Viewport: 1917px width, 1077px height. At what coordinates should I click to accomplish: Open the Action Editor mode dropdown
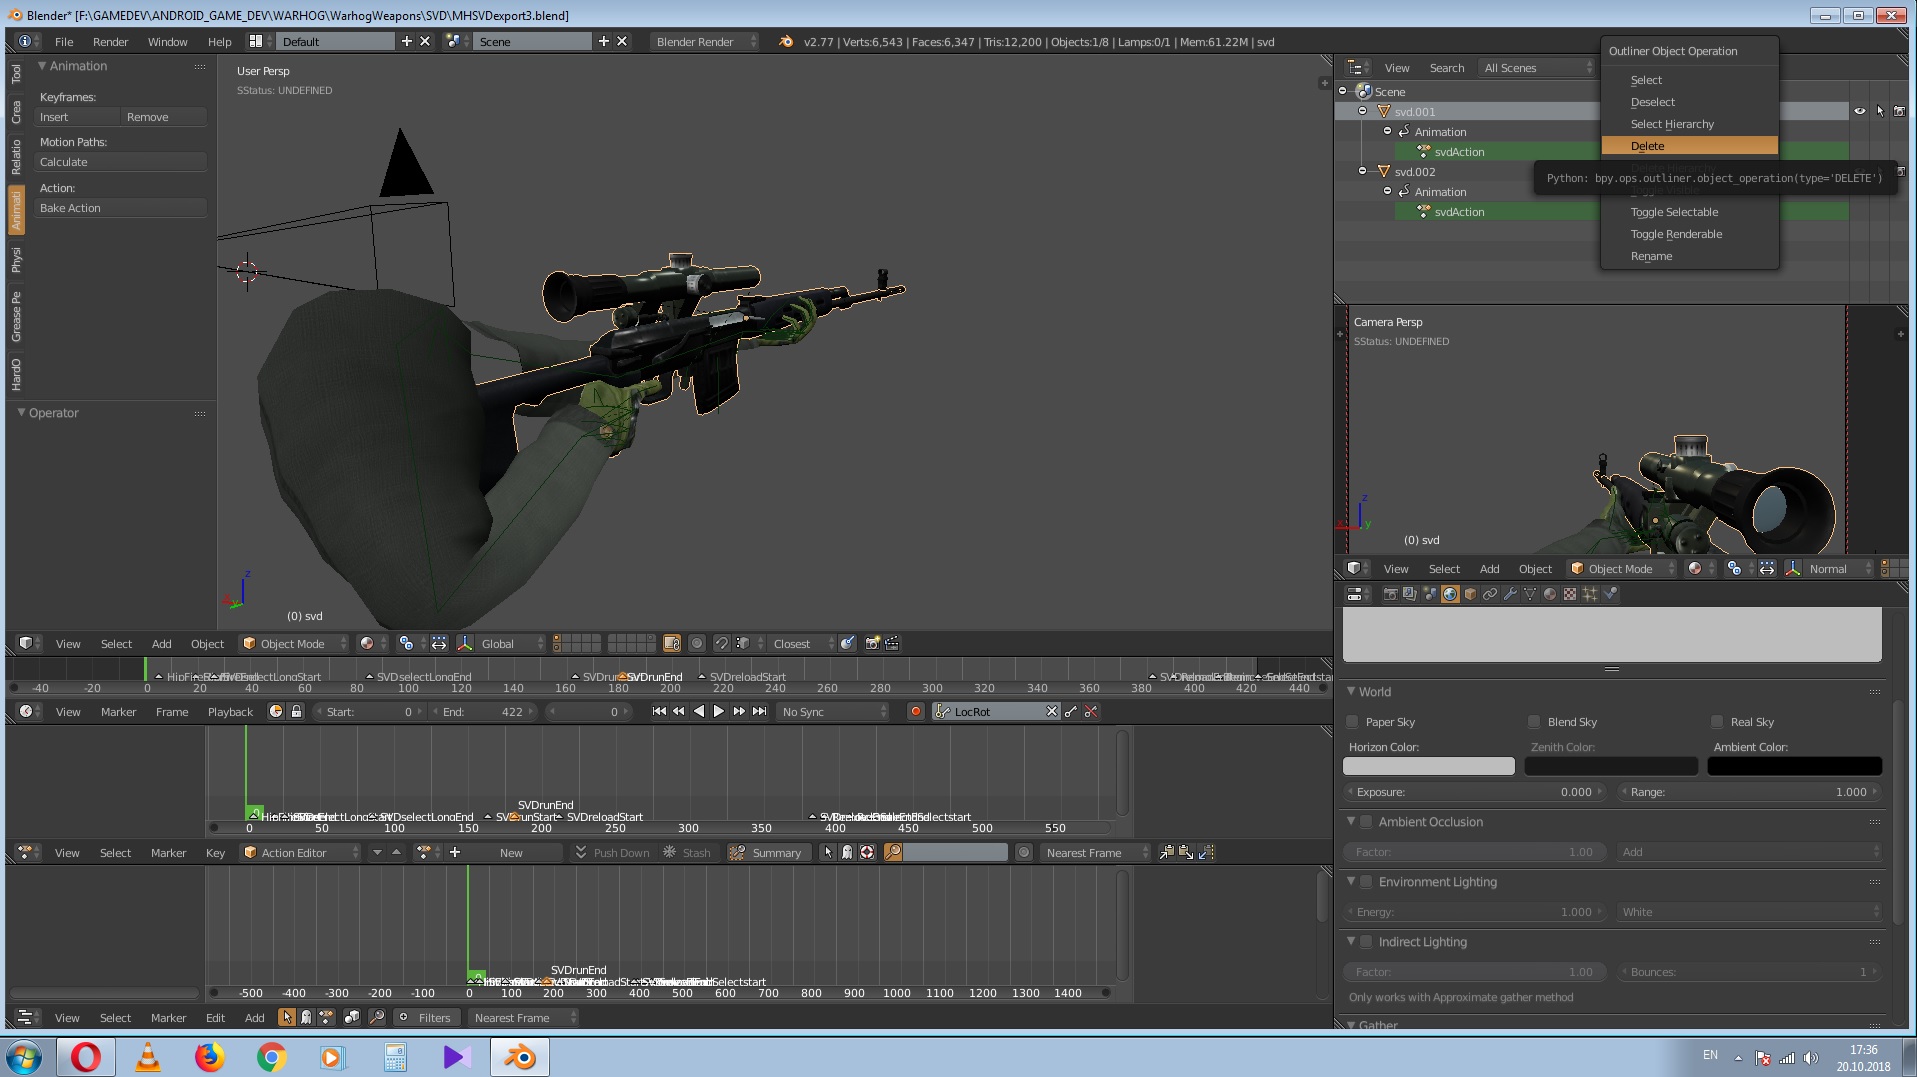click(x=300, y=853)
